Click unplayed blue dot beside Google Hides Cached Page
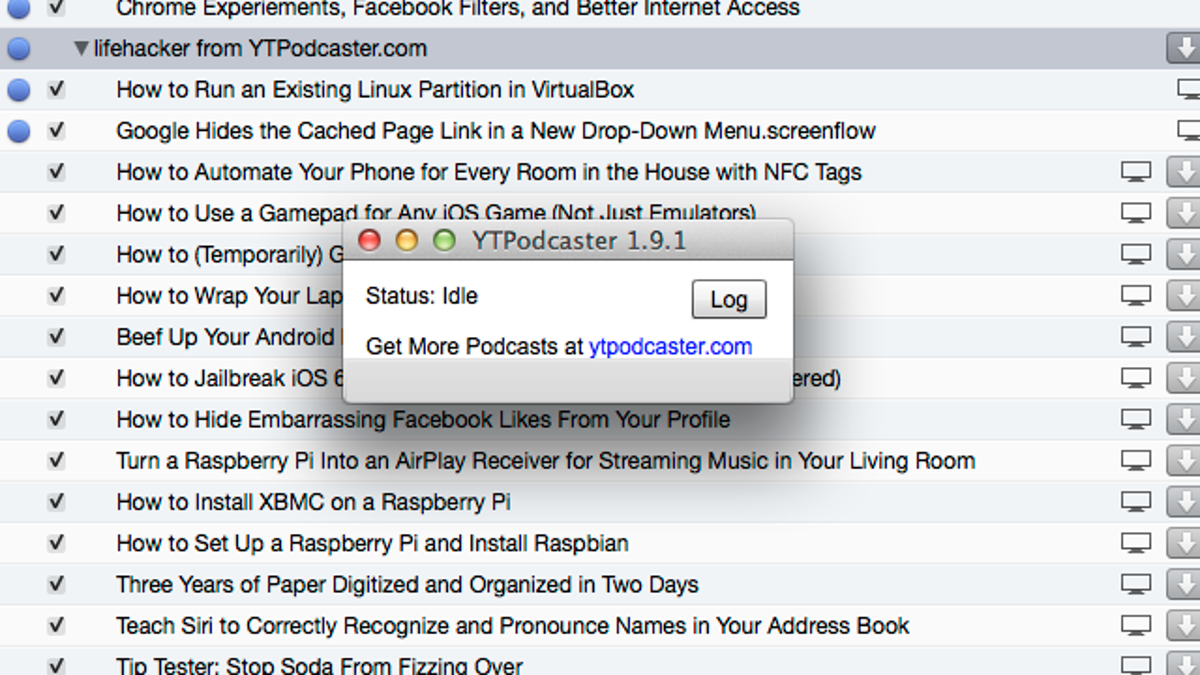 coord(18,131)
